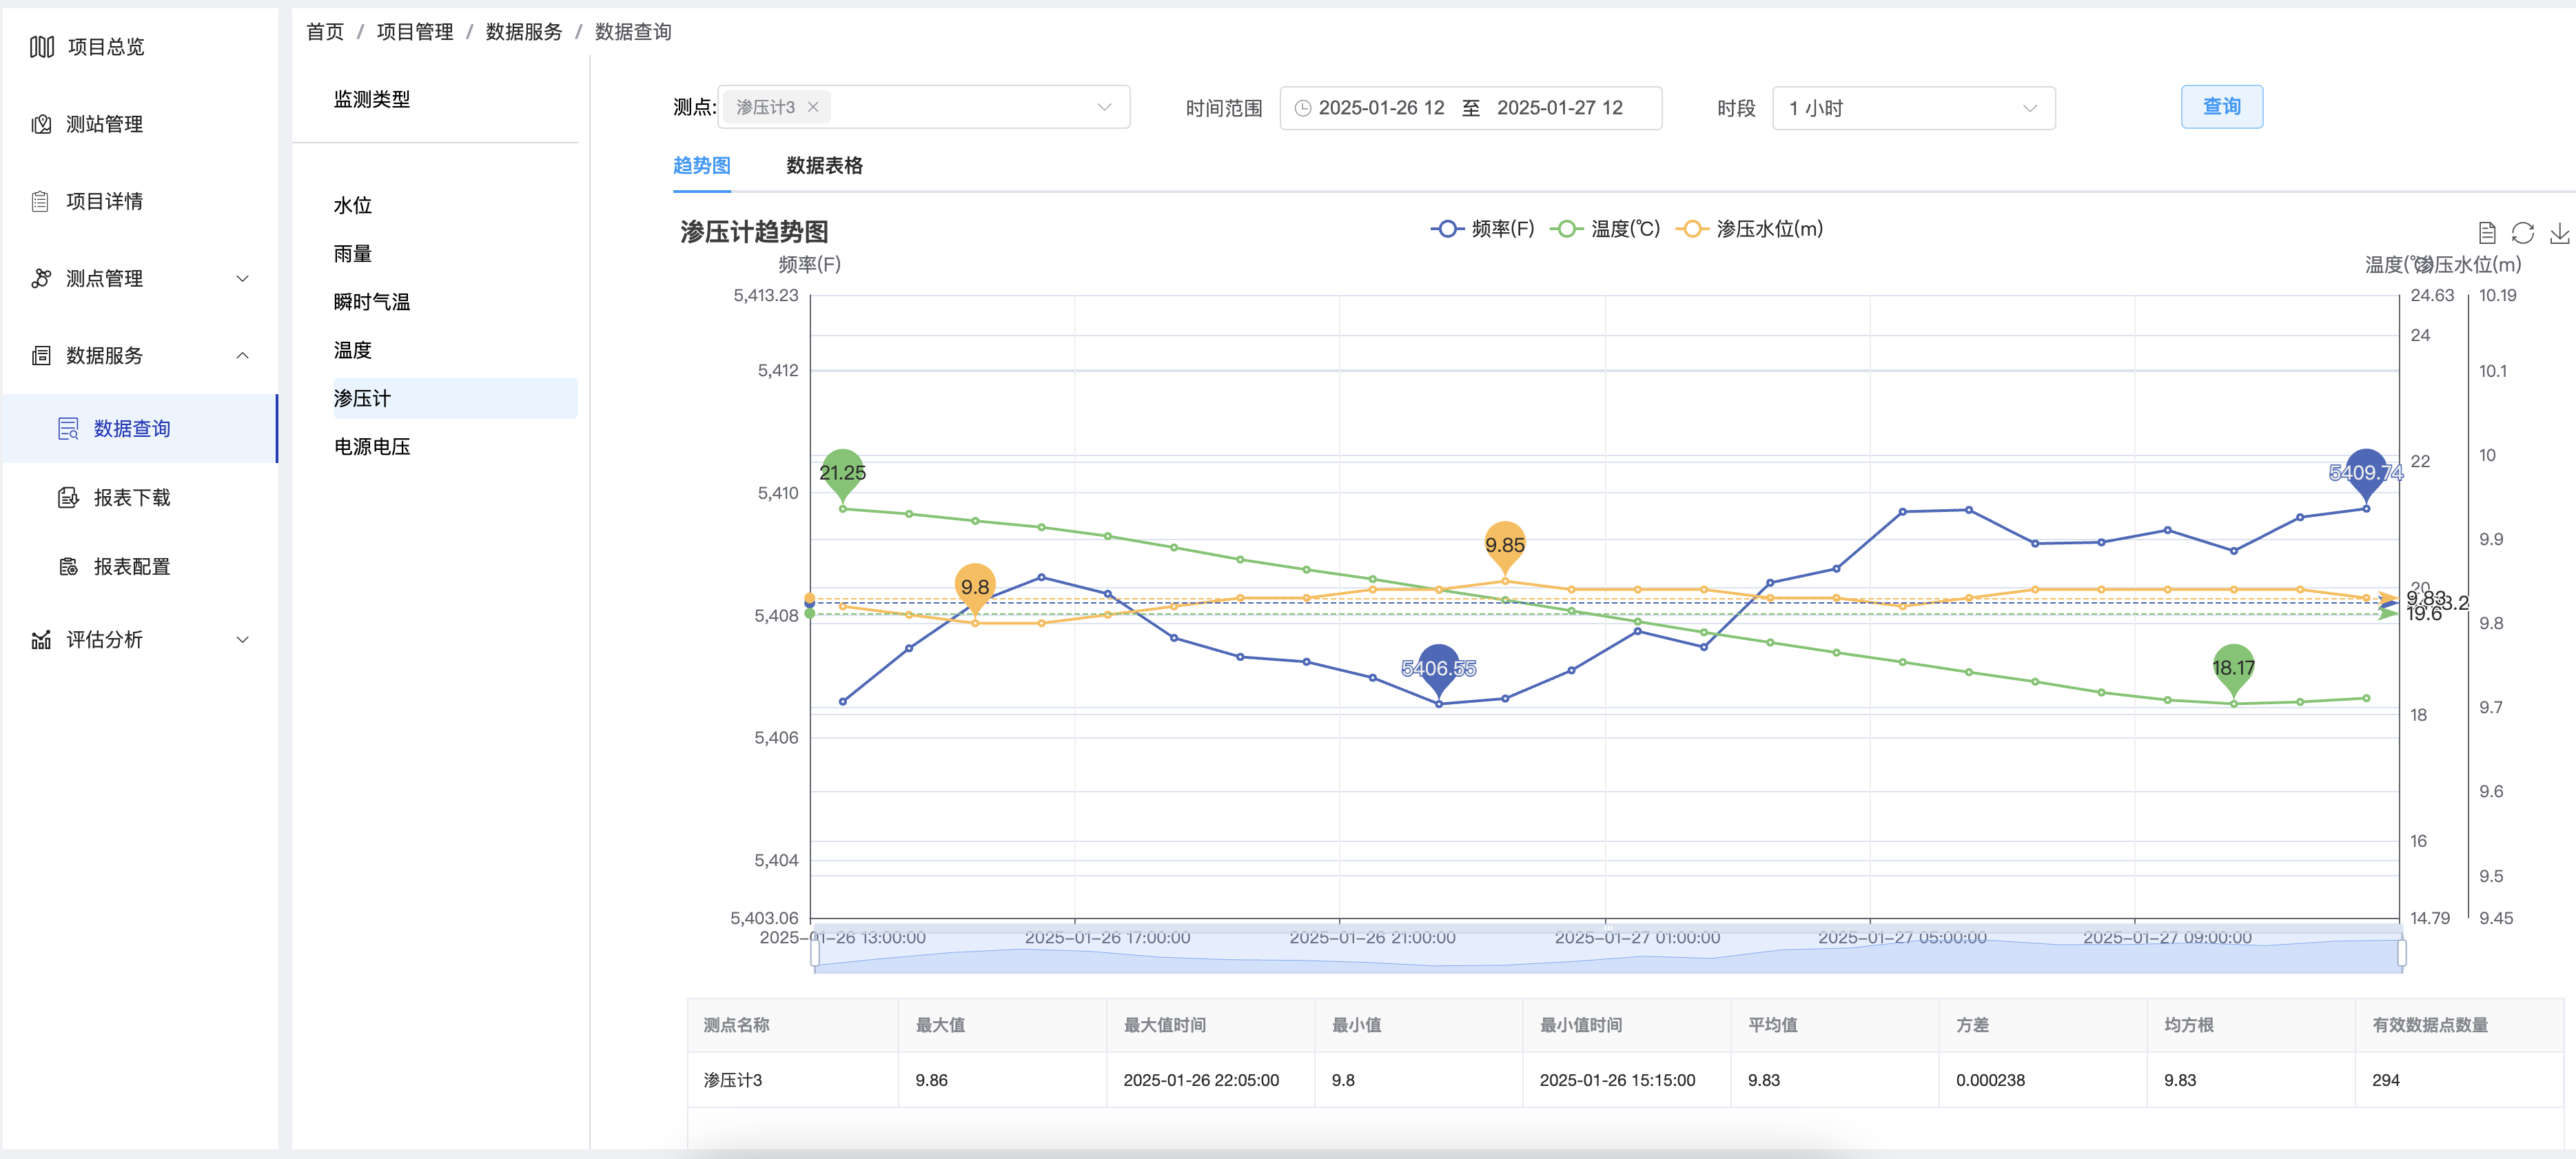Select 数据查询 in the sidebar

pyautogui.click(x=140, y=429)
